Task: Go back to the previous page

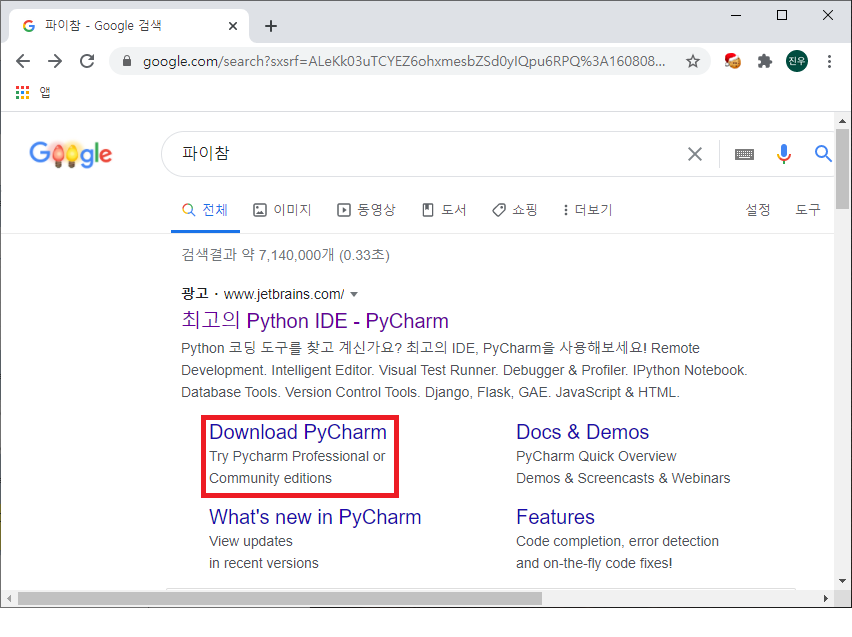Action: click(23, 61)
